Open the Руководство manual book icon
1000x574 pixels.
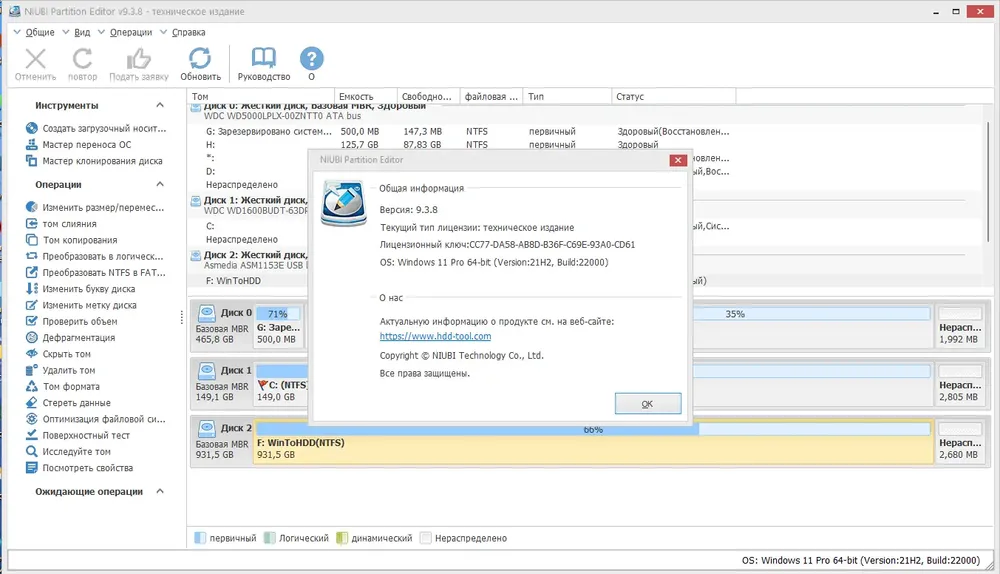[263, 58]
